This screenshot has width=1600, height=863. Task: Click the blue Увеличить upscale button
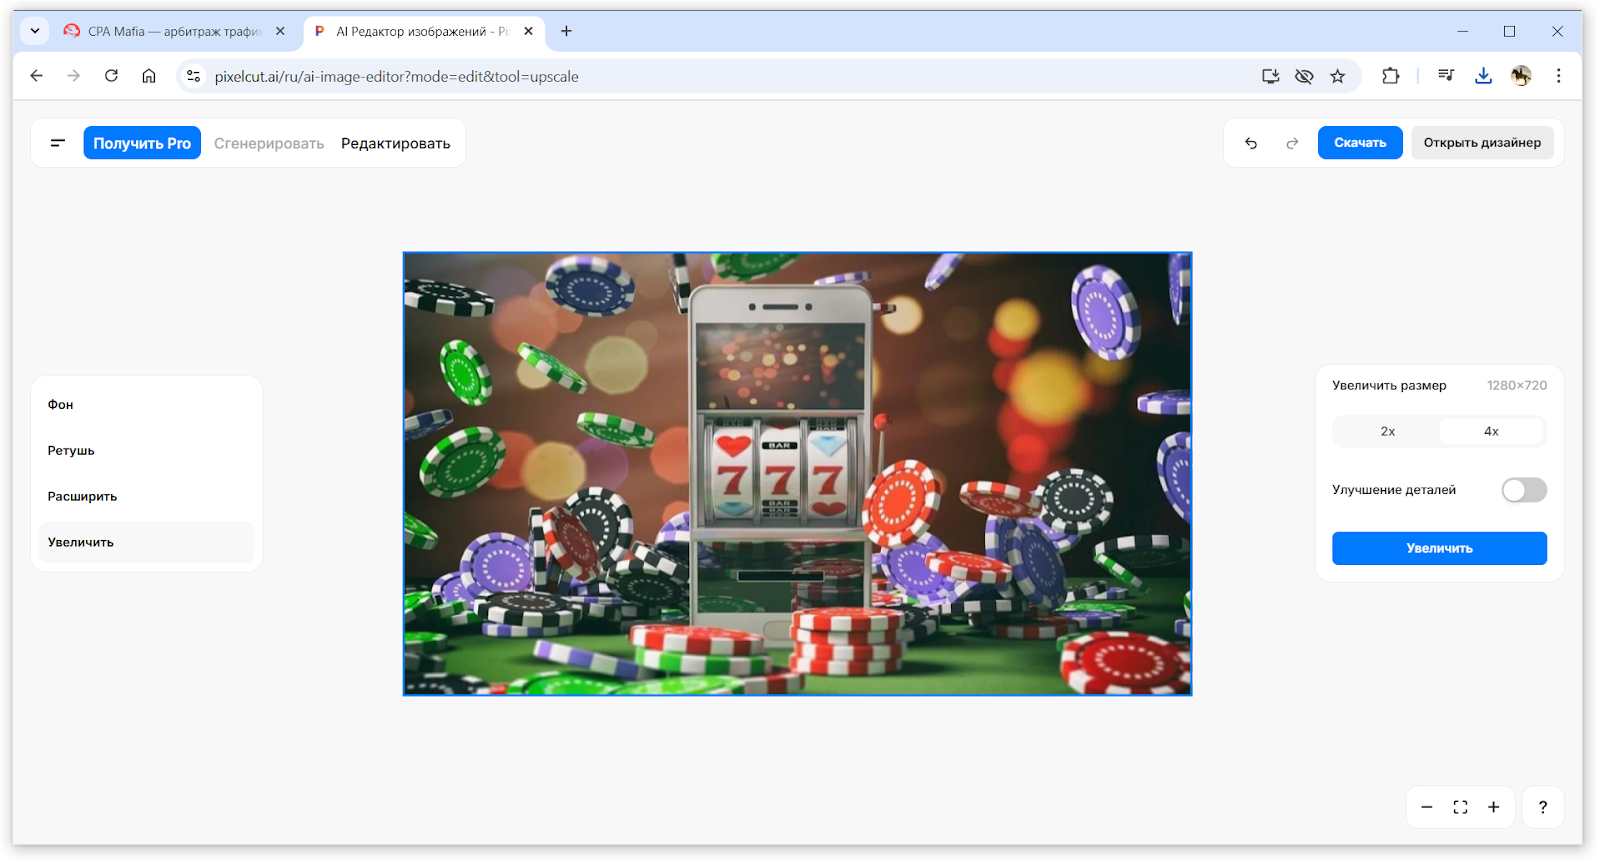[1439, 548]
